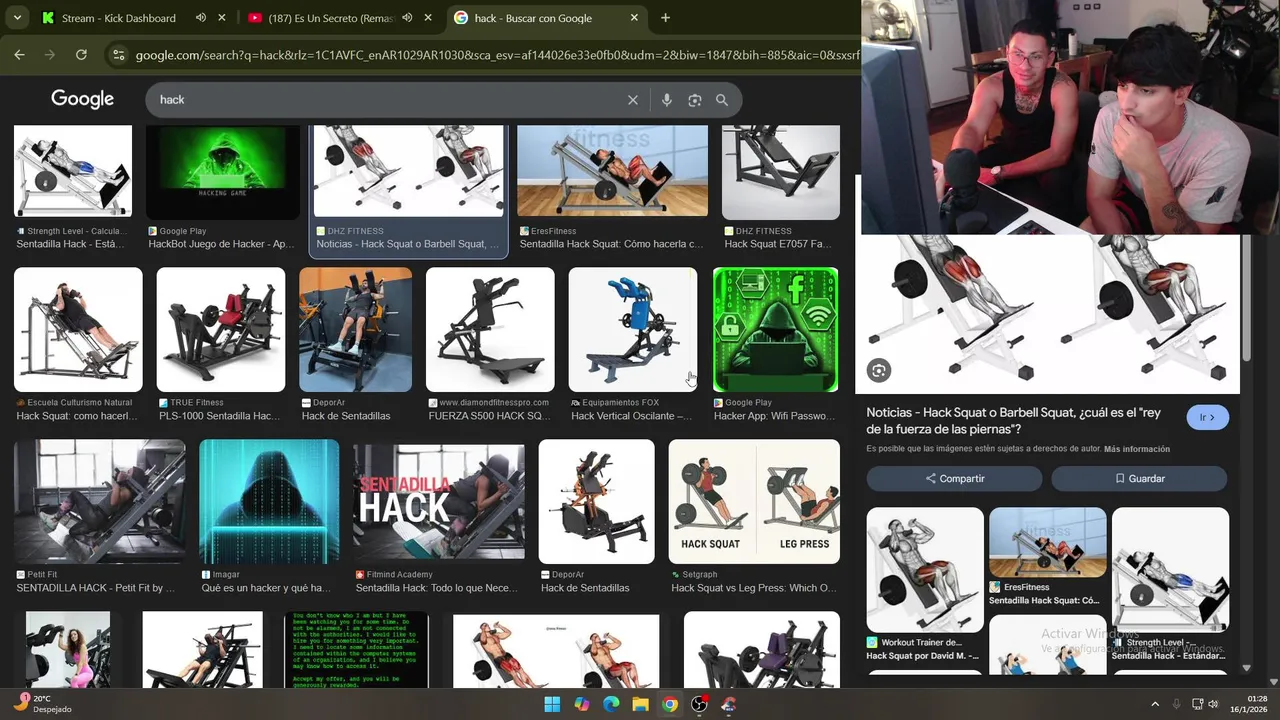Screen dimensions: 1280x720
Task: Clear the search query with X
Action: tap(632, 100)
